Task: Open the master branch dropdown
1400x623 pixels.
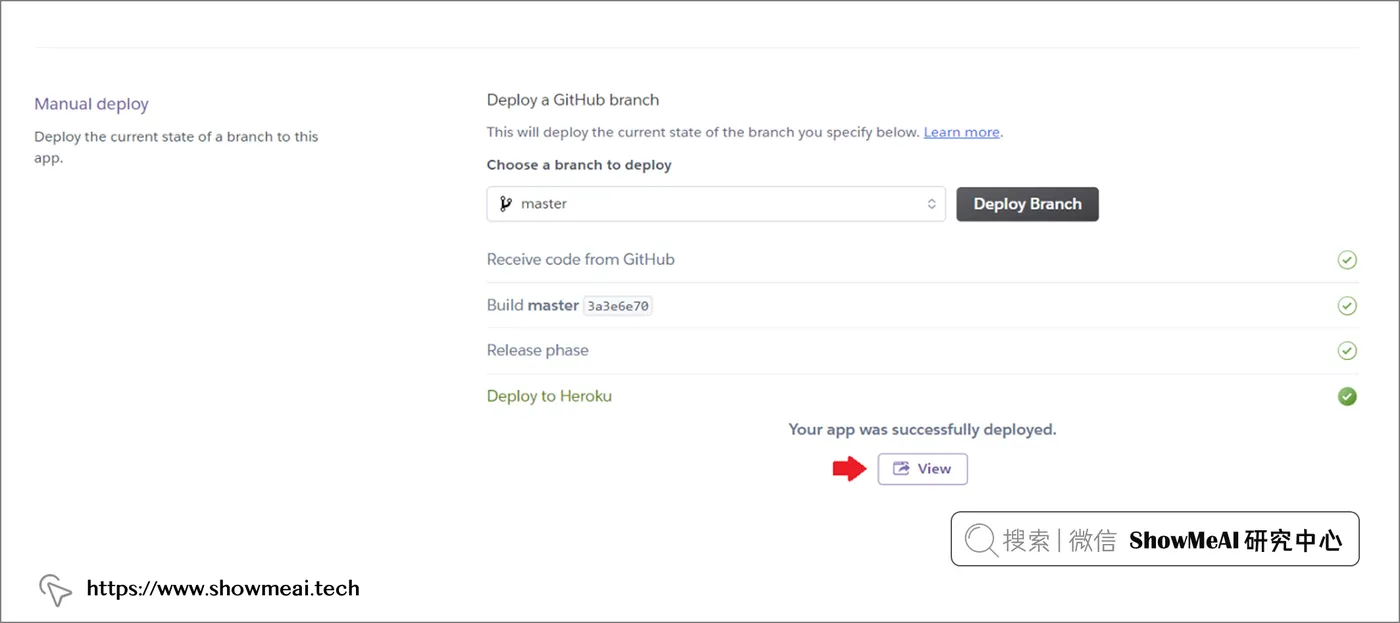Action: [x=716, y=204]
